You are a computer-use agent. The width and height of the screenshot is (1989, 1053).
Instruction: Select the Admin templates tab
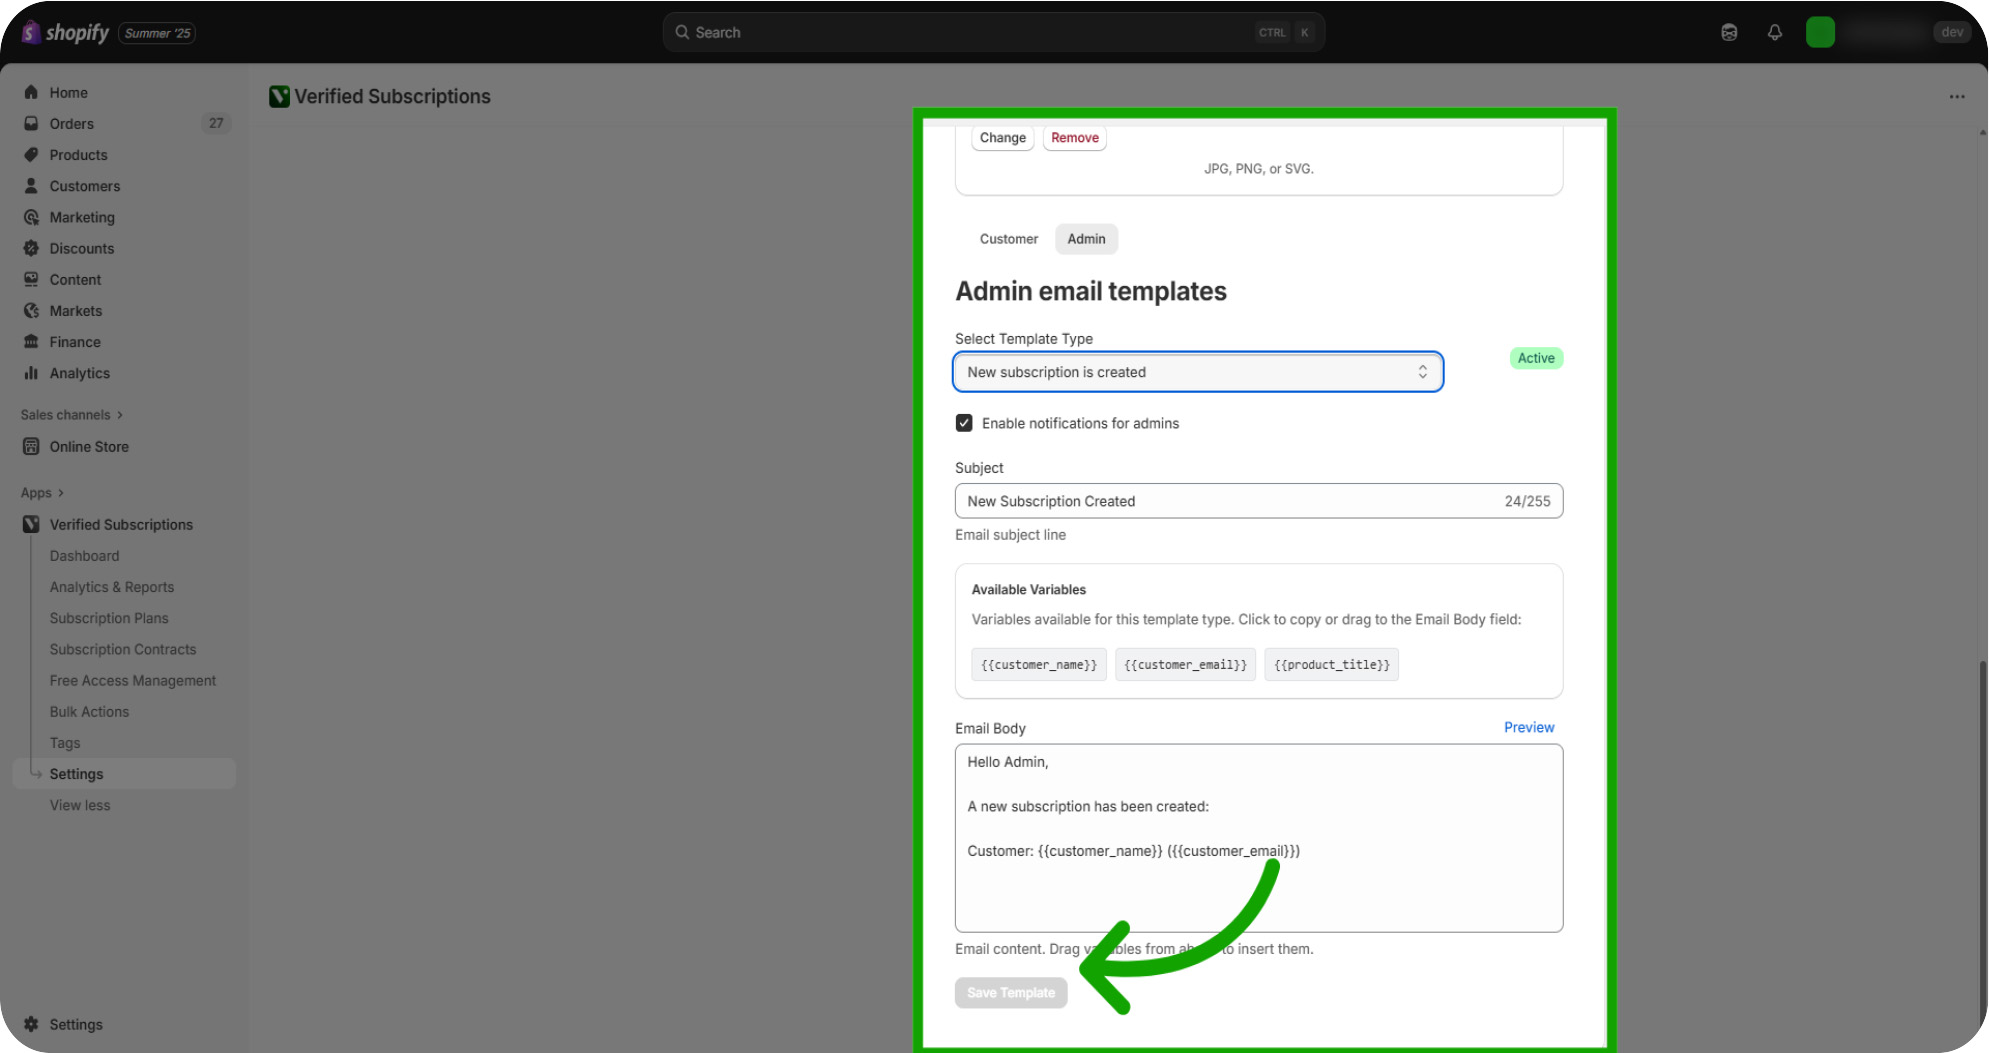pyautogui.click(x=1086, y=239)
